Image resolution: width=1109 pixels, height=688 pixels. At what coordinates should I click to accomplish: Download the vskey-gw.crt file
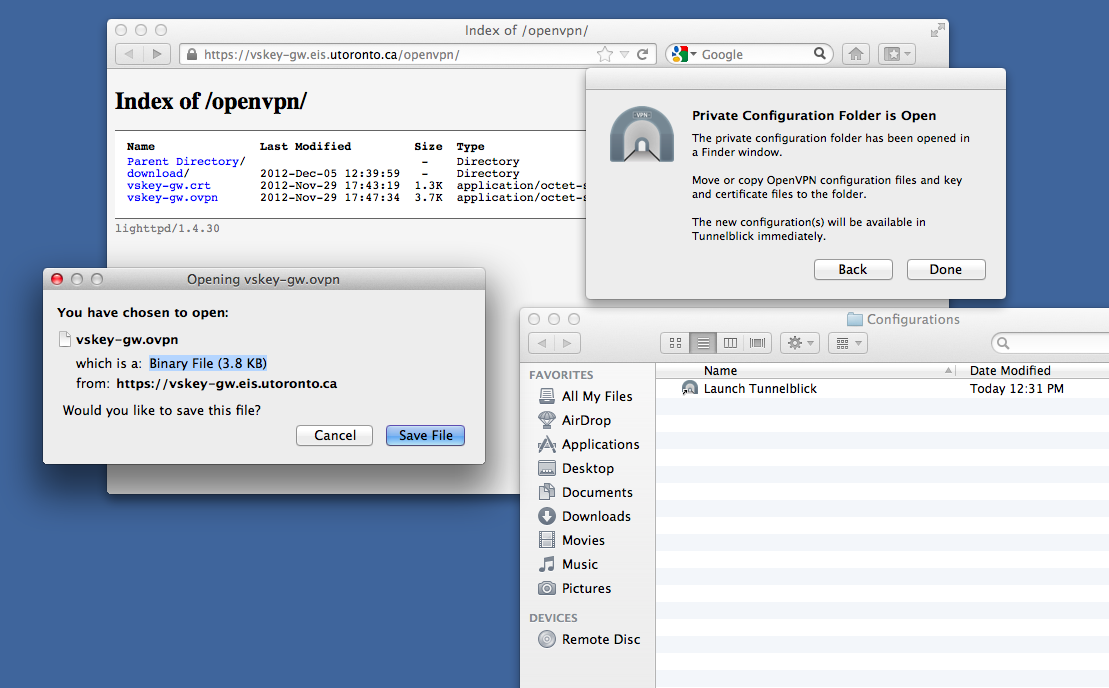click(x=168, y=185)
